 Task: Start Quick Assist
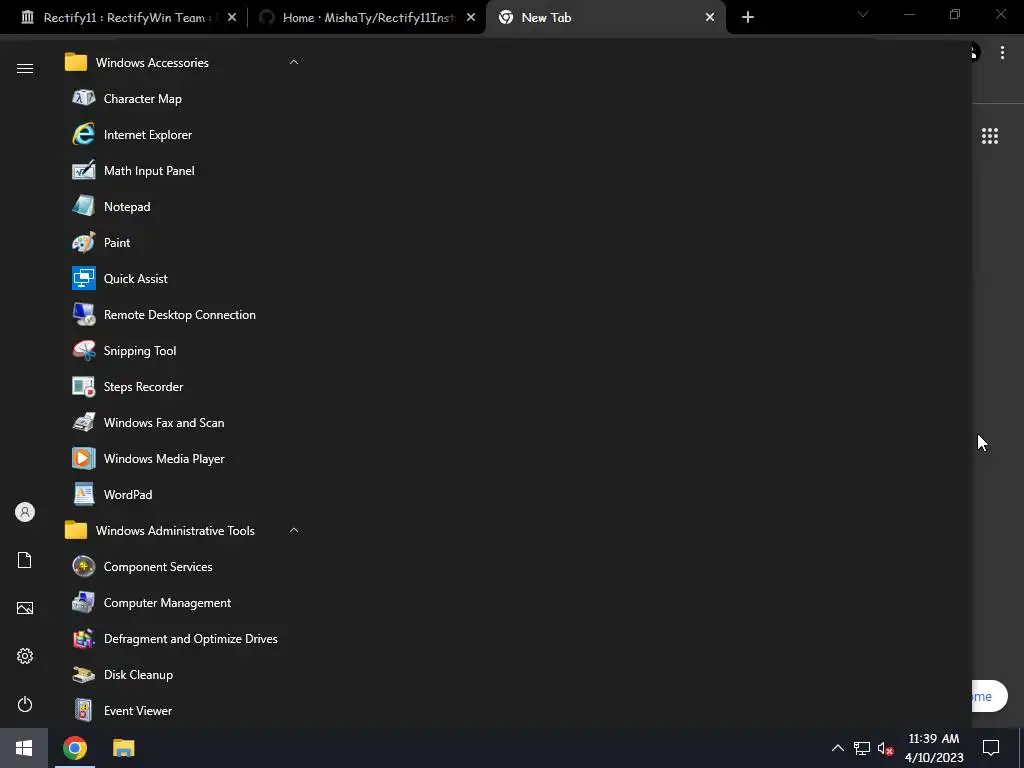(183, 278)
